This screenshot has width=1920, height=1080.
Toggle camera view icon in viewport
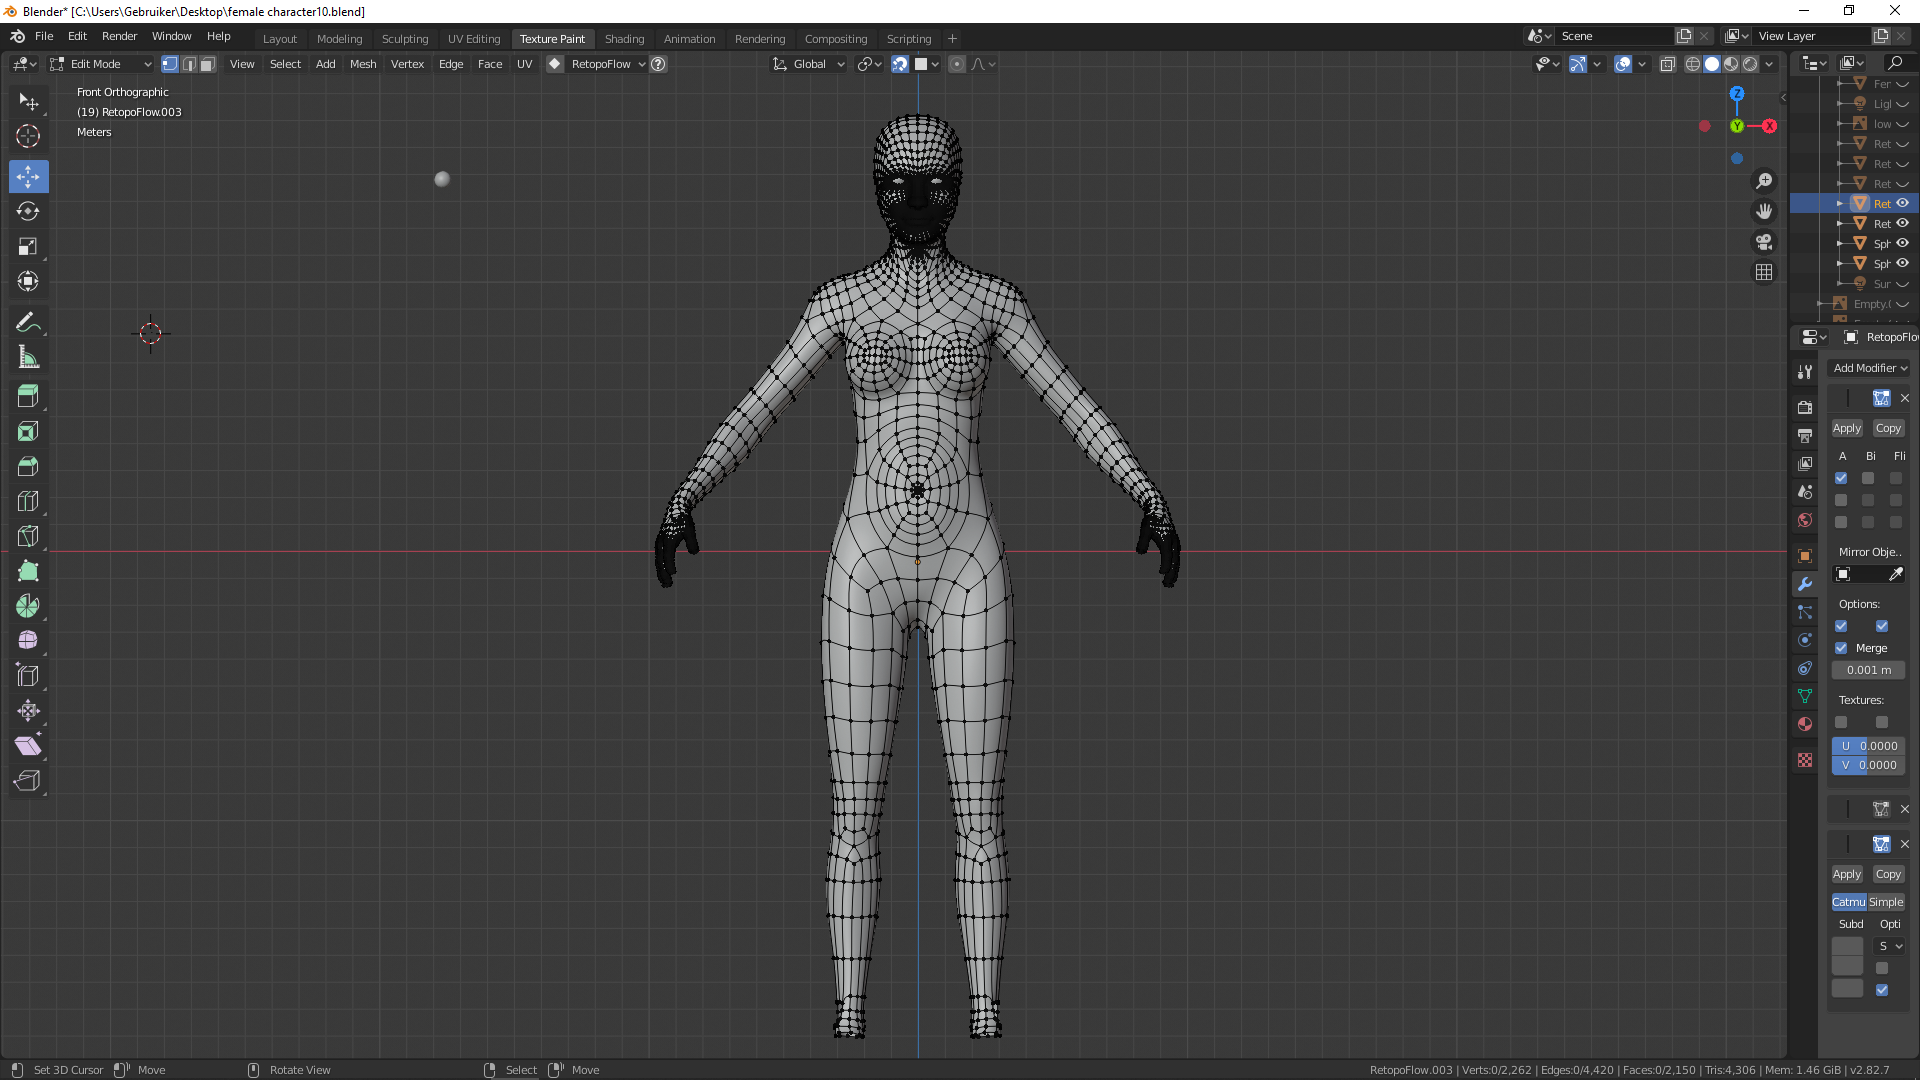1764,242
